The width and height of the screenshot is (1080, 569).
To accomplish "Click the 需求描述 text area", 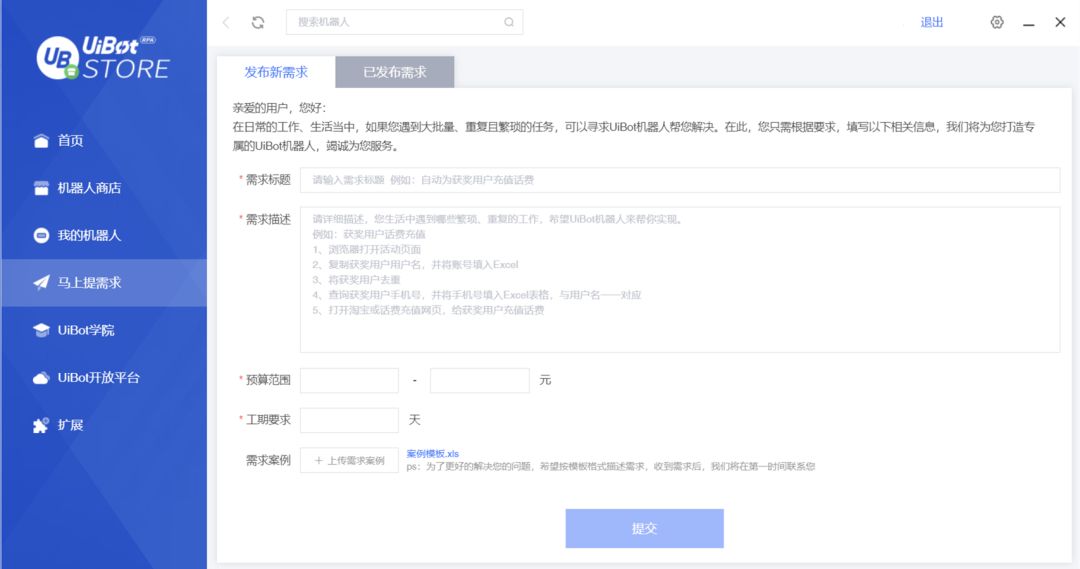I will (680, 280).
